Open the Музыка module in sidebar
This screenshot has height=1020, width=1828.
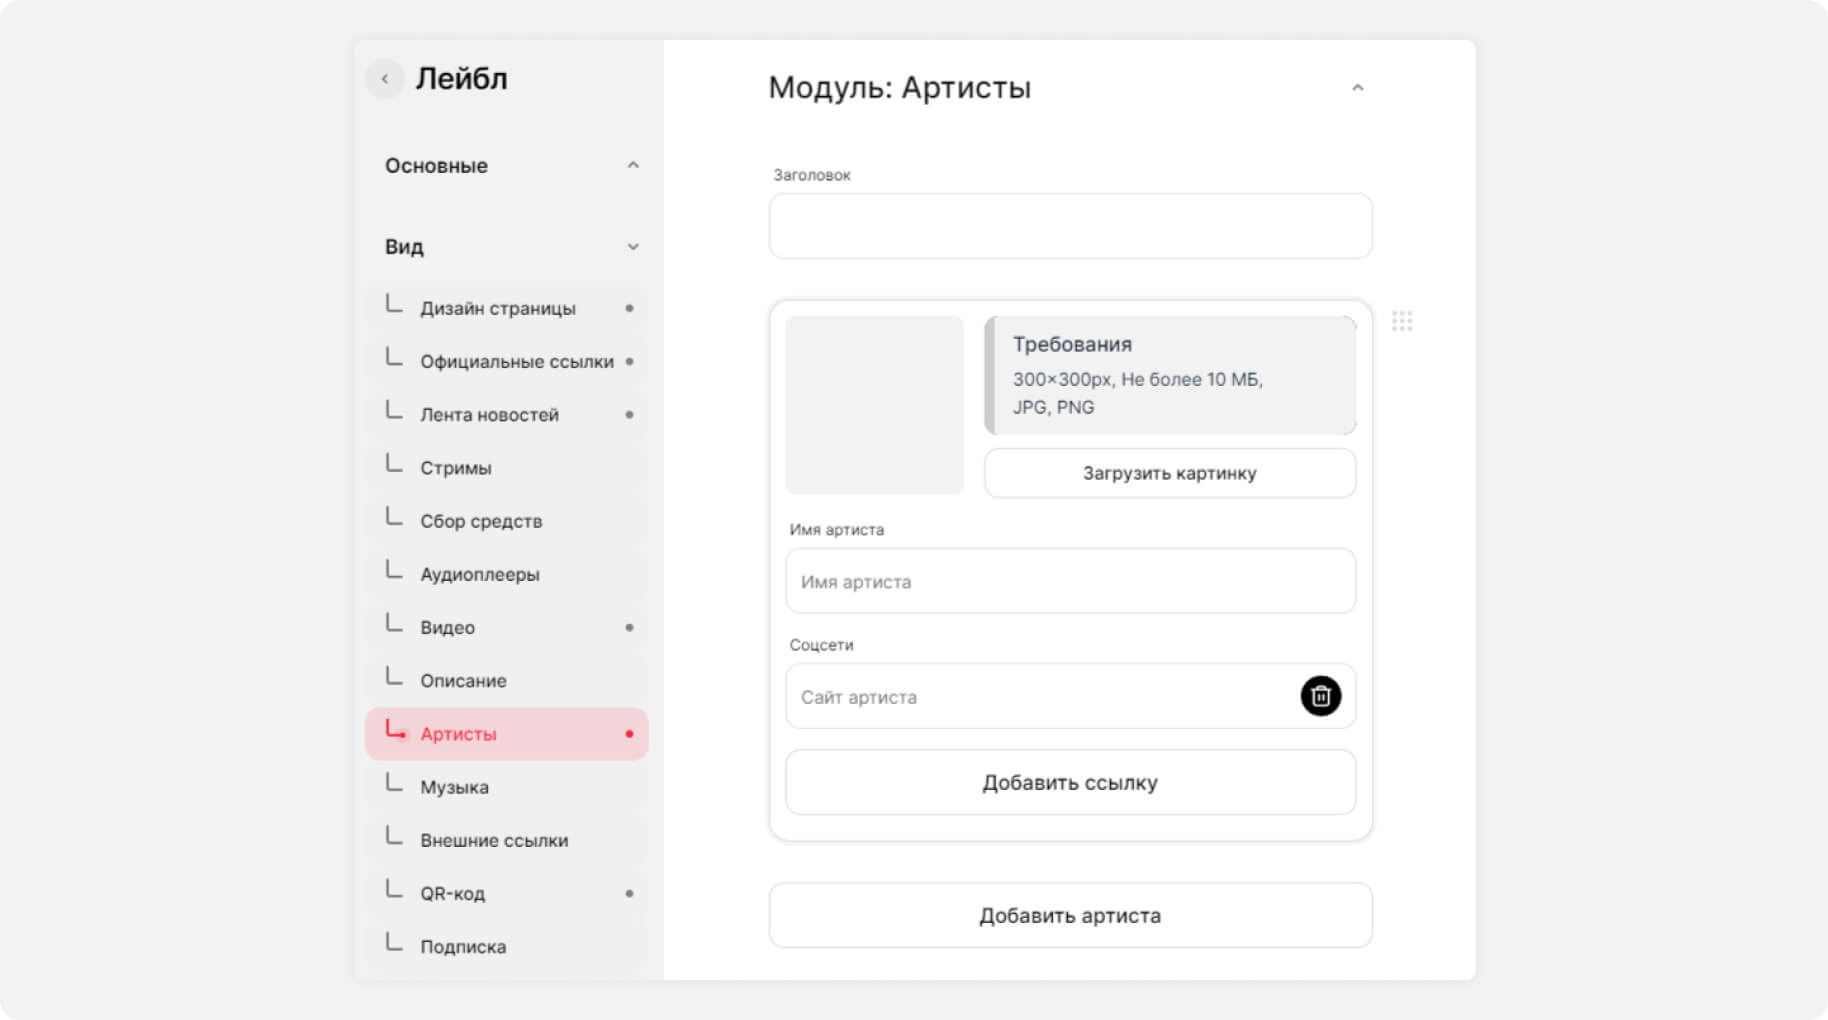455,787
